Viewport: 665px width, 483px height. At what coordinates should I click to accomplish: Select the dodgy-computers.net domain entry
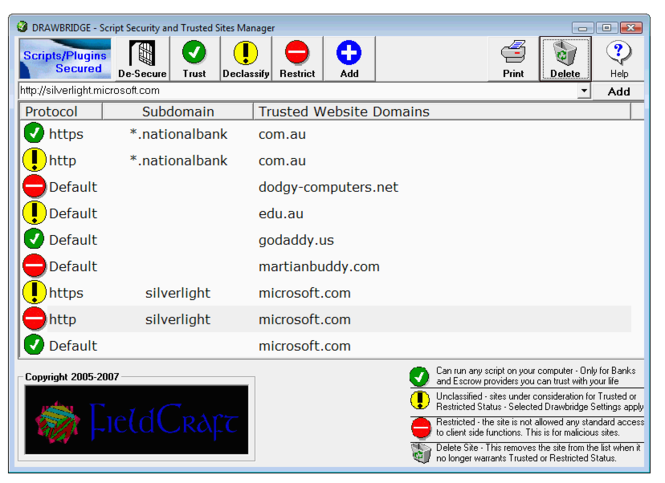pyautogui.click(x=328, y=187)
